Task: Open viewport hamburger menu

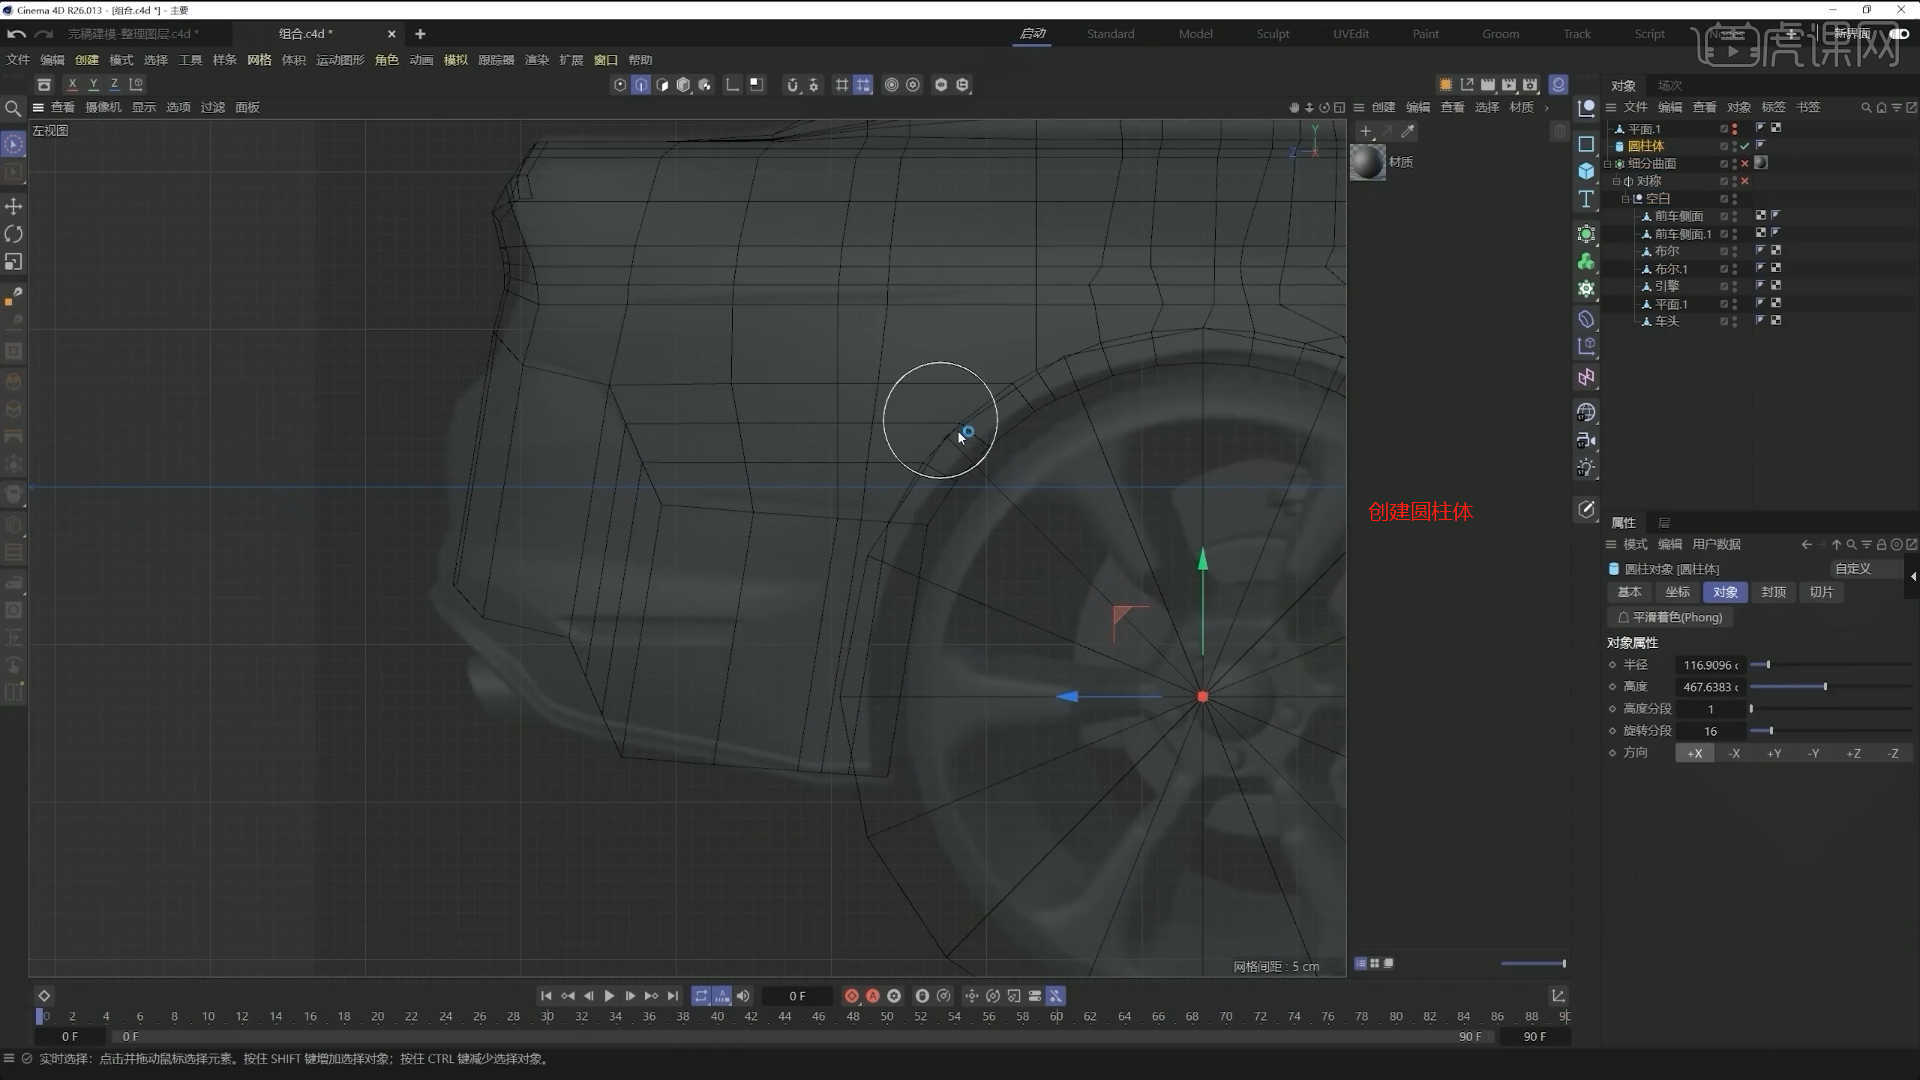Action: pos(38,107)
